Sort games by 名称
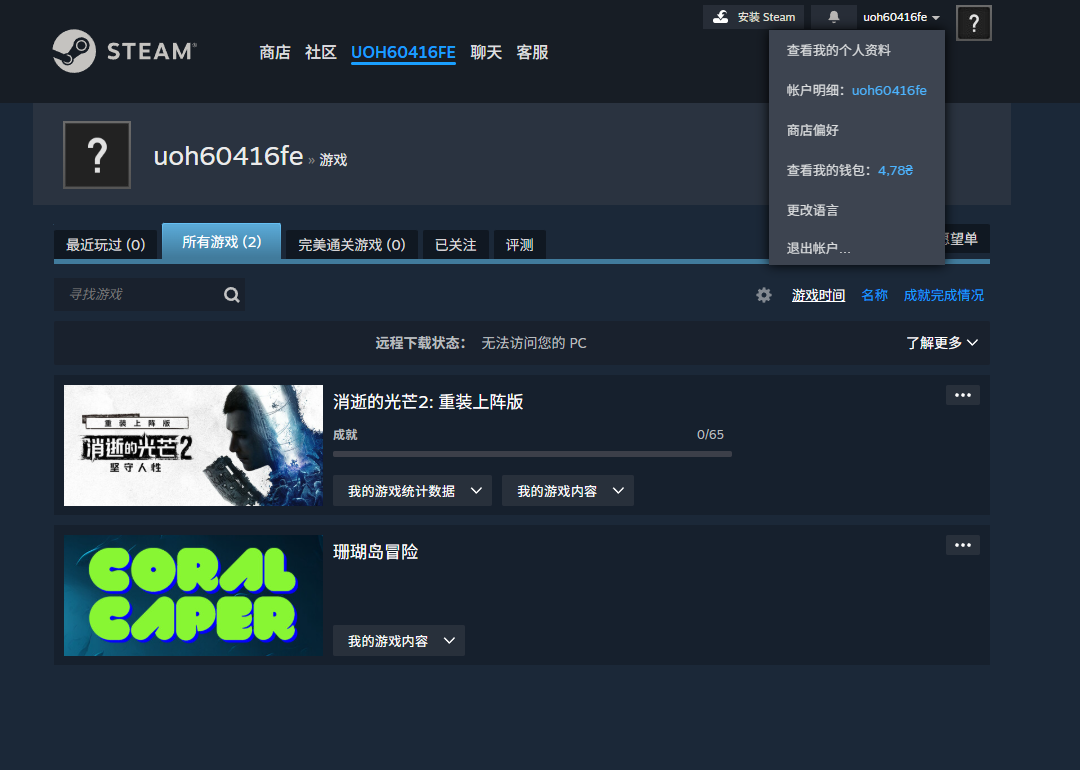1080x770 pixels. (x=874, y=295)
